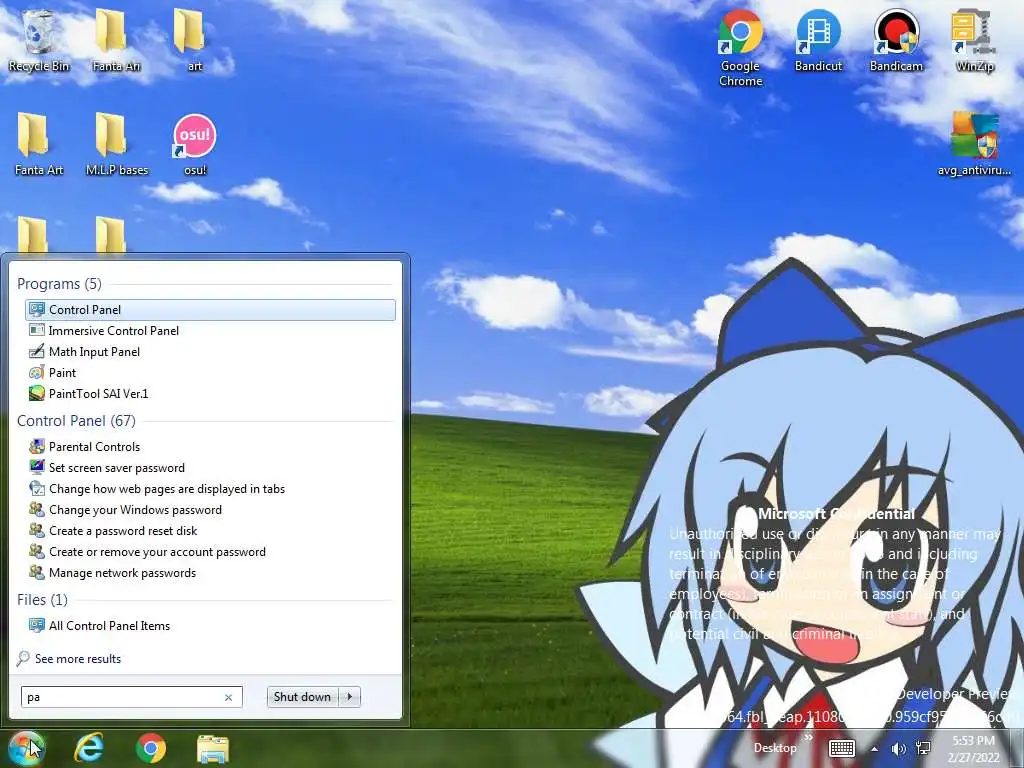Open the network tray icon

pyautogui.click(x=923, y=748)
